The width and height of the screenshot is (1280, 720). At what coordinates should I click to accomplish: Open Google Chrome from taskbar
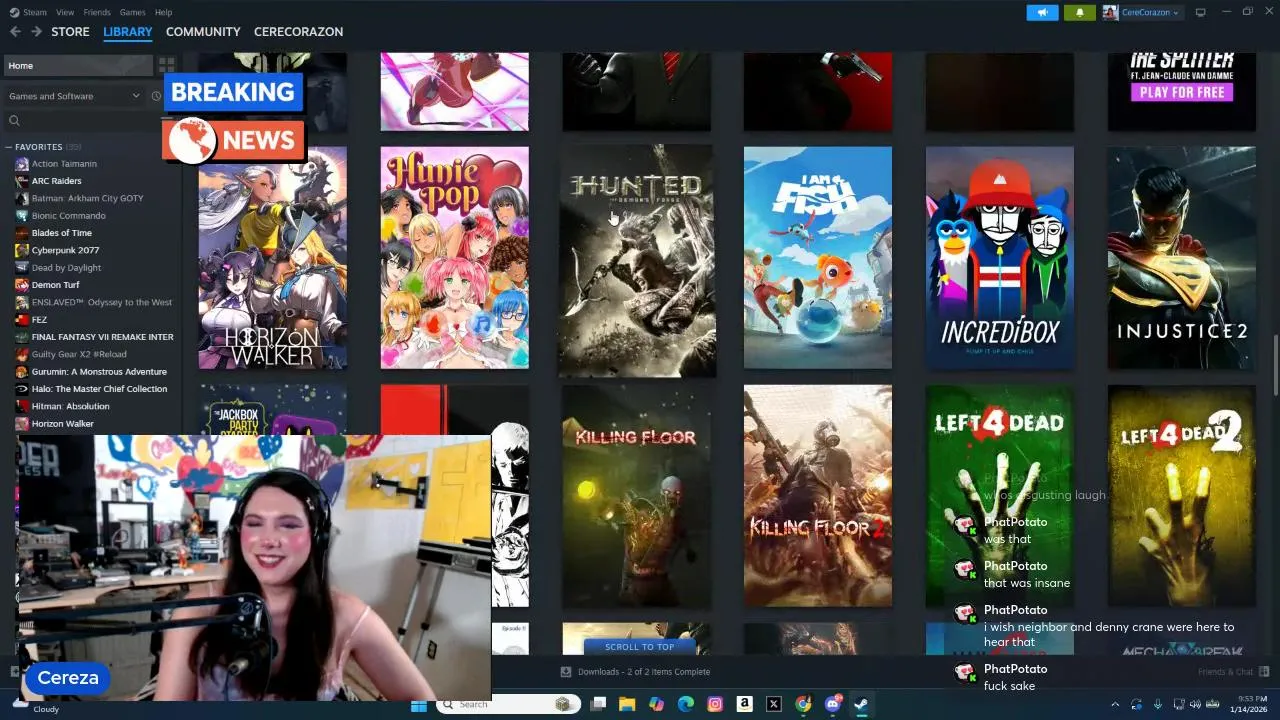click(803, 704)
